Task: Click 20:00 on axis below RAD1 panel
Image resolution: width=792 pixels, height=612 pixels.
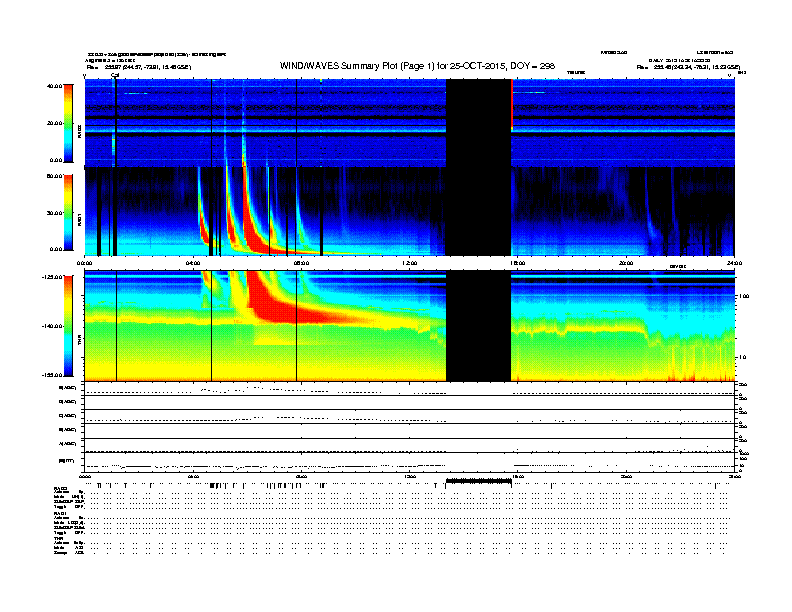Action: pos(626,263)
